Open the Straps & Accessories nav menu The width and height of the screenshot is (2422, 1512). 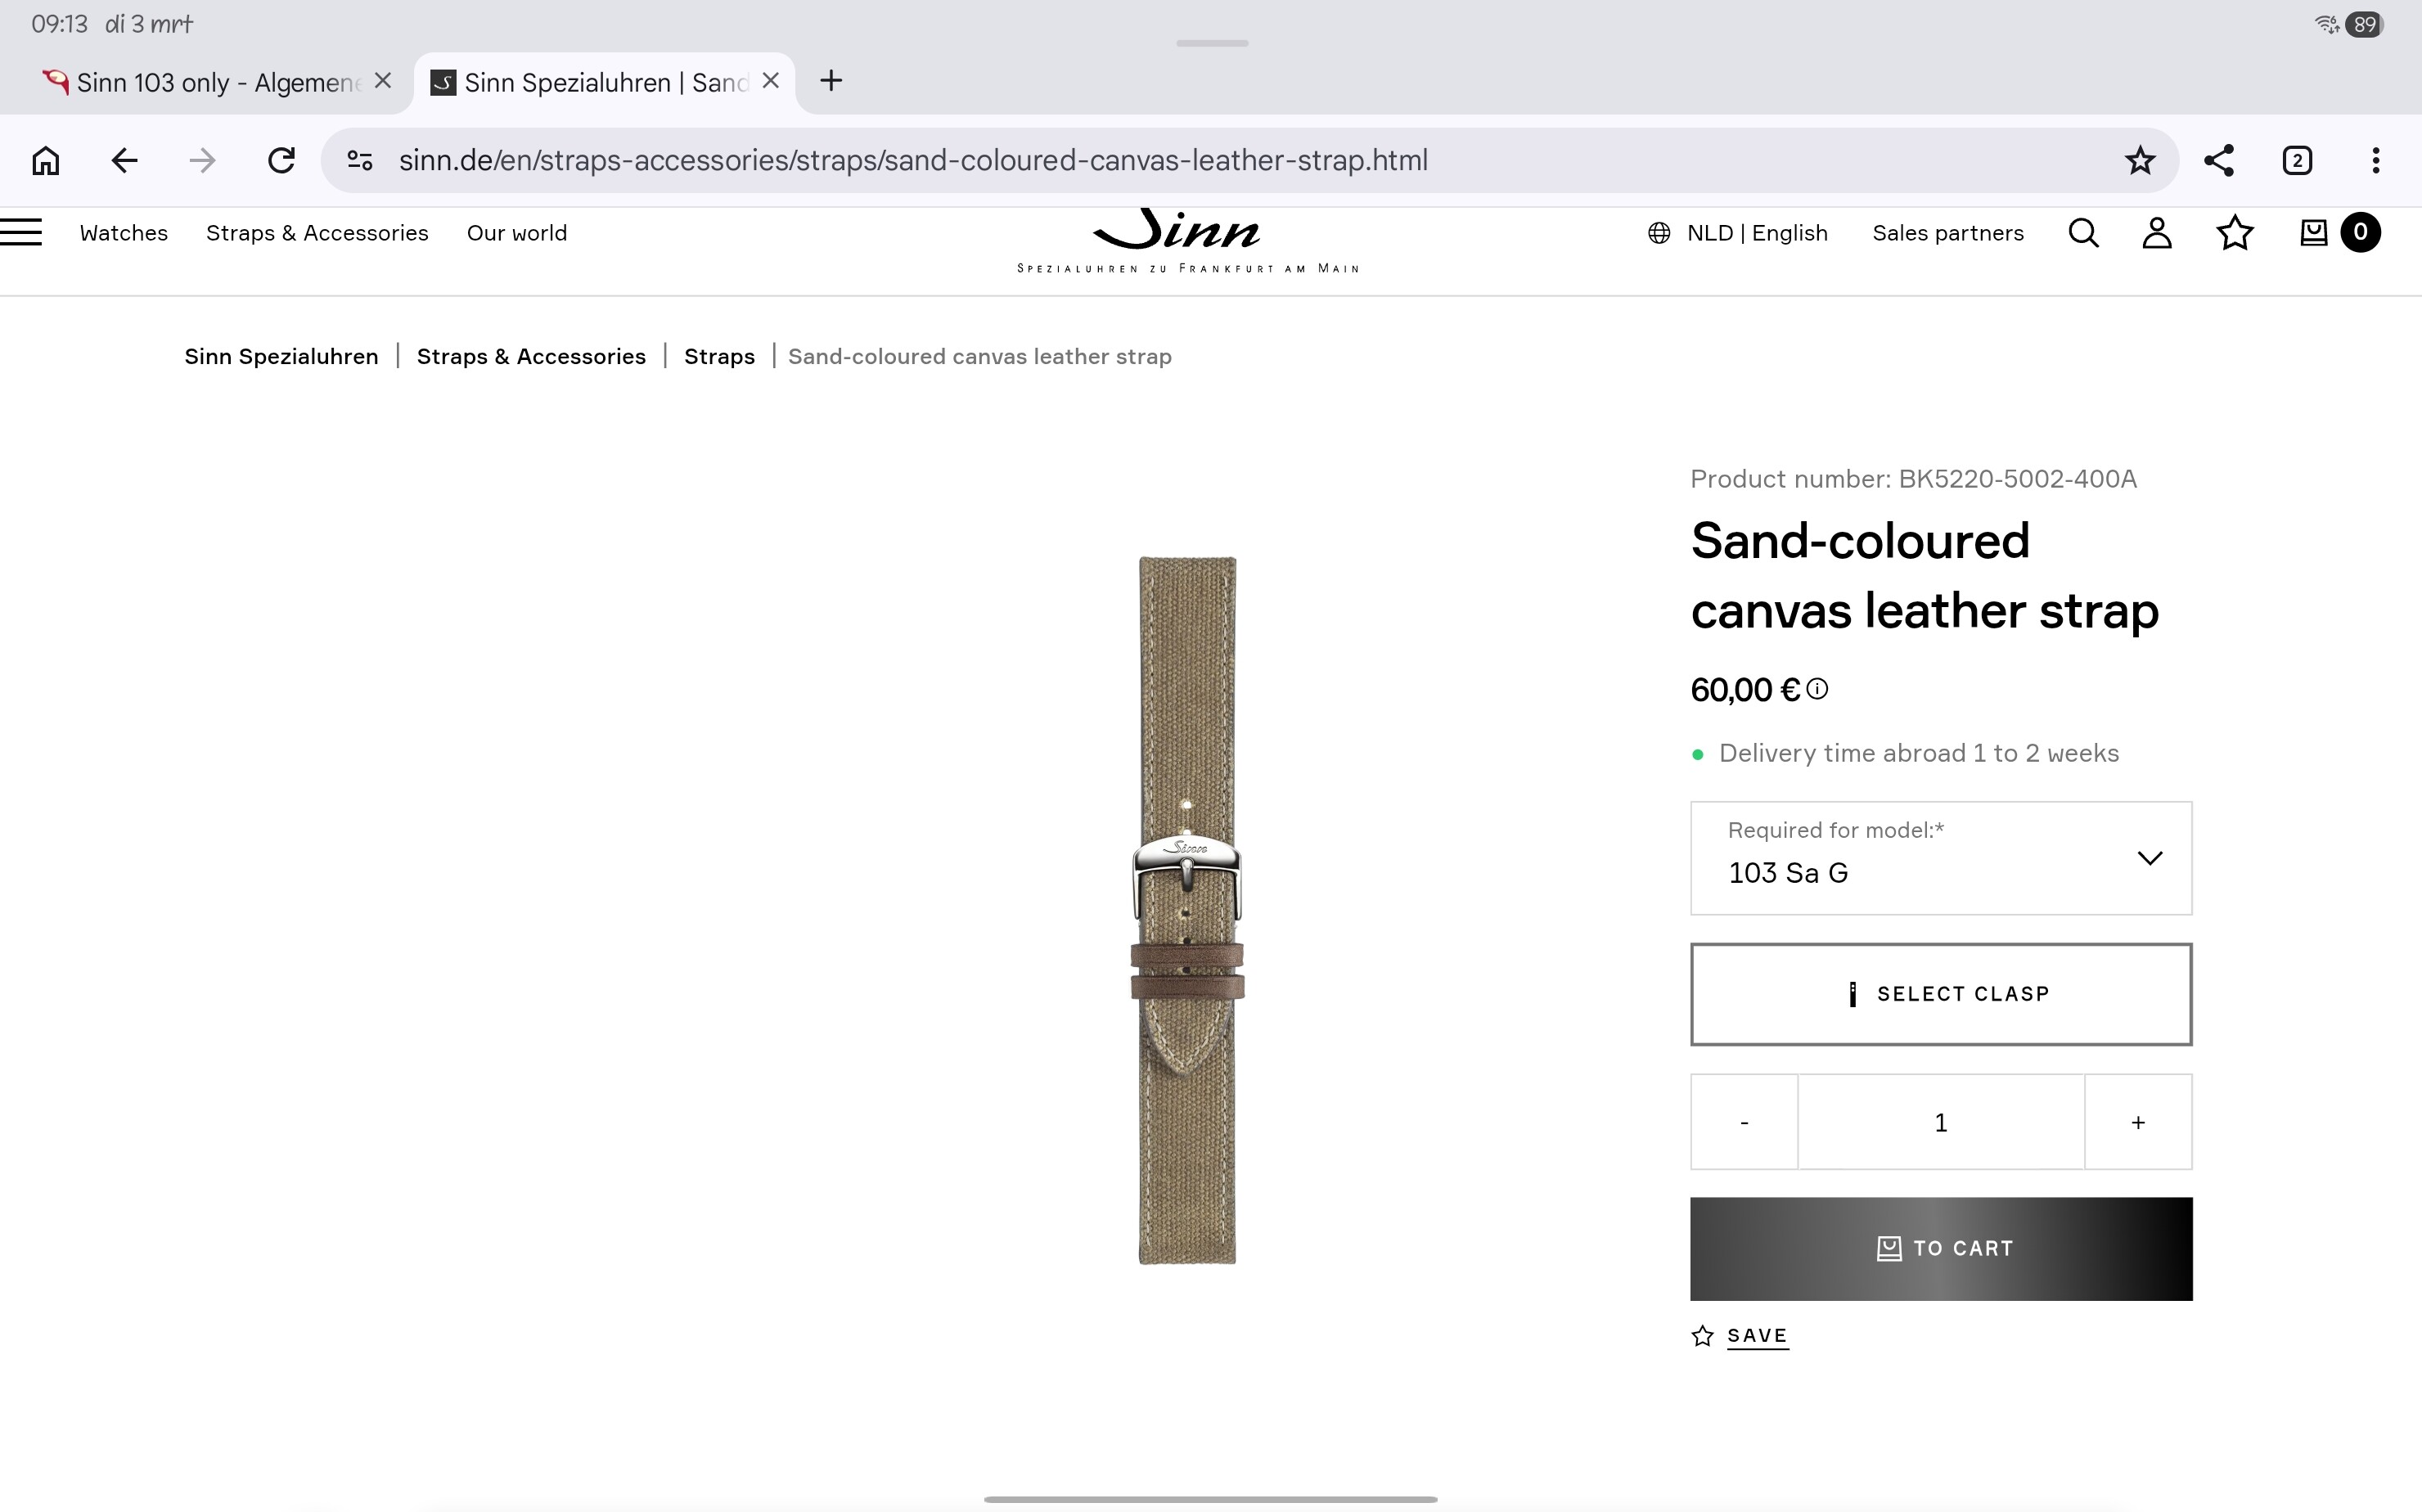[317, 233]
